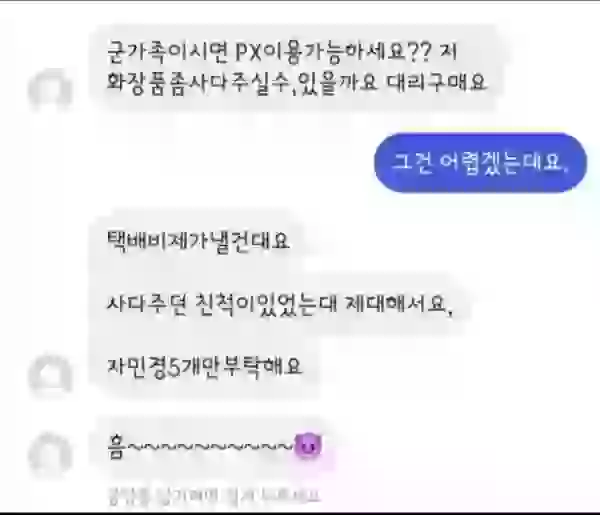This screenshot has width=600, height=515.
Task: Select the 자민경5개만부탁해요 message bubble
Action: (x=204, y=367)
